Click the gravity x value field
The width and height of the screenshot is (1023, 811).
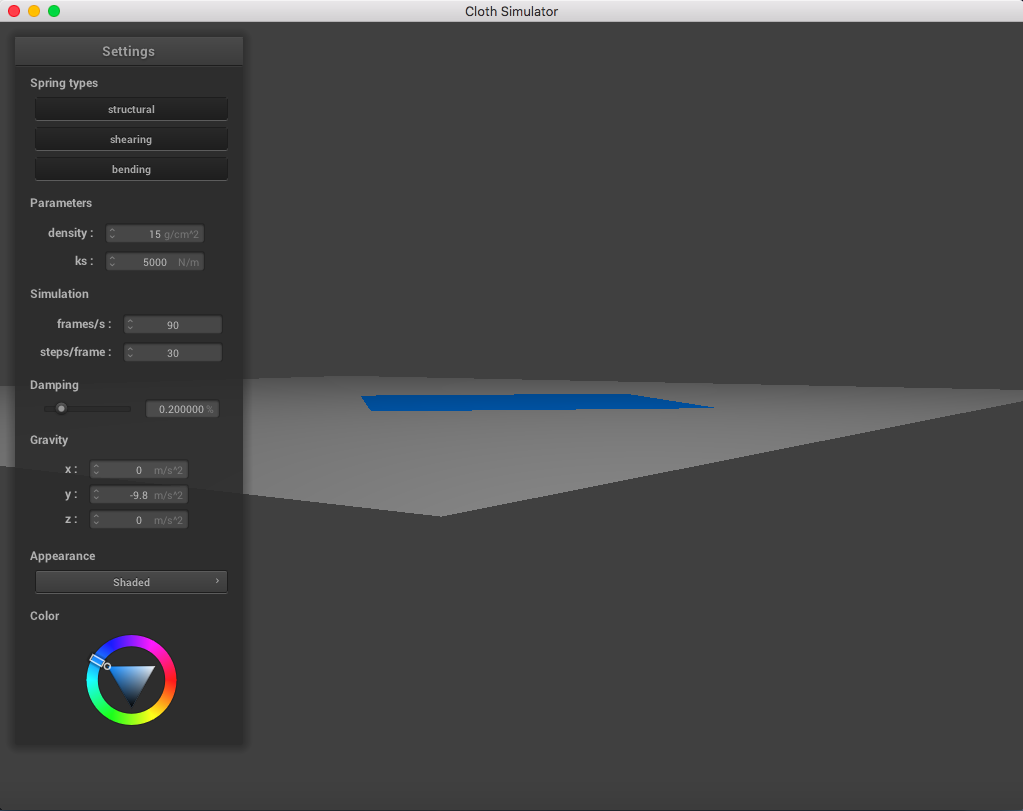[x=139, y=470]
